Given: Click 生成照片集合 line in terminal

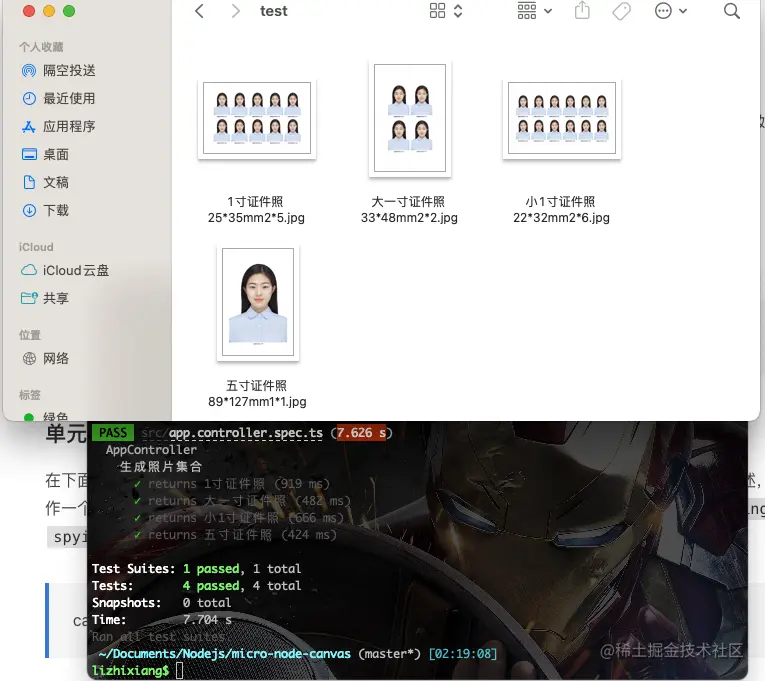Looking at the screenshot, I should tap(161, 467).
